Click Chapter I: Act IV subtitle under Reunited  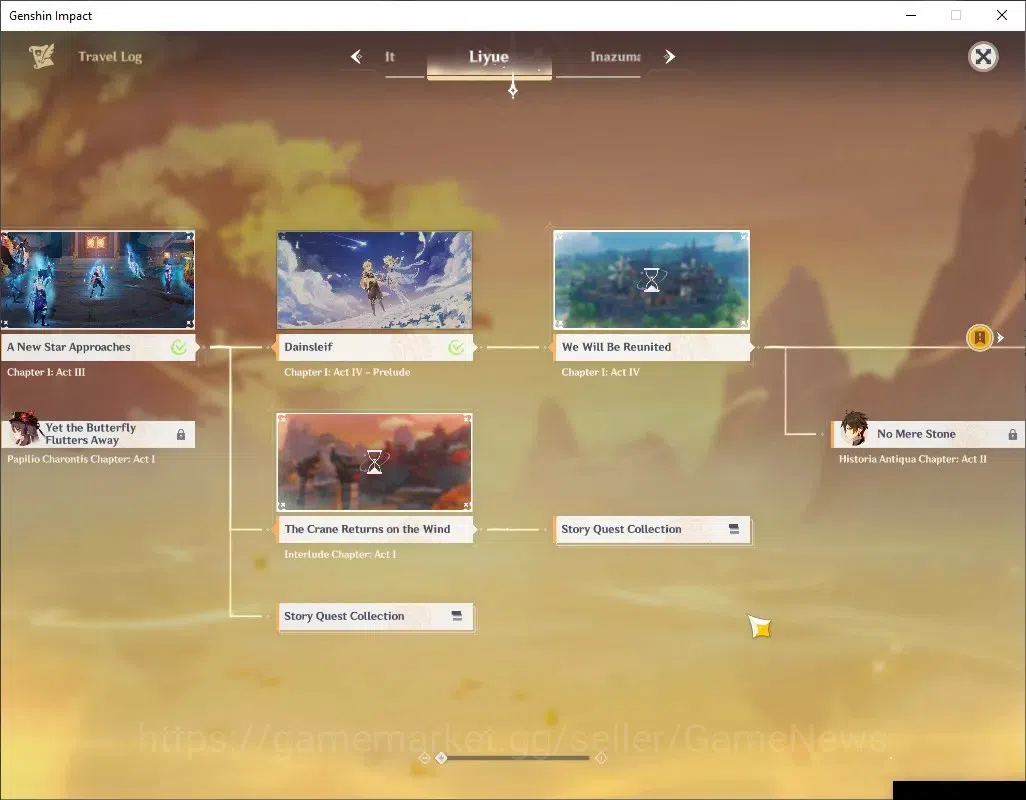600,372
